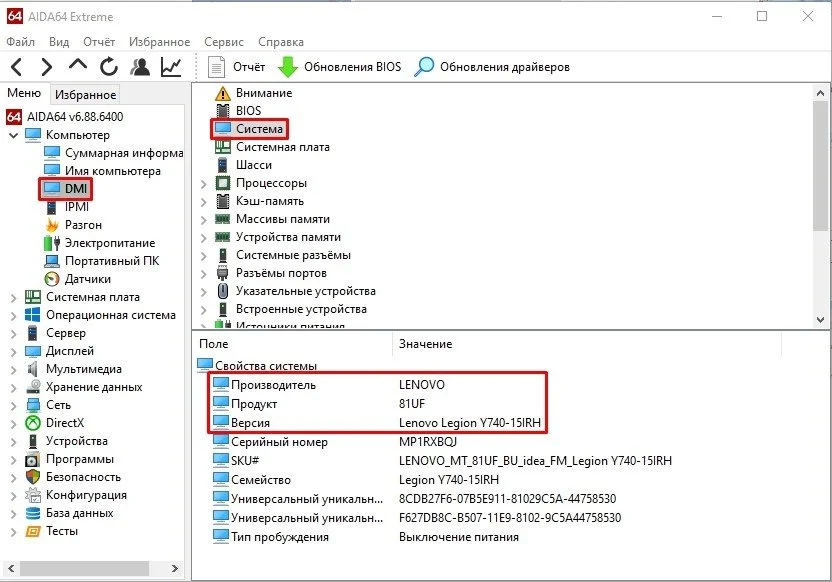832x582 pixels.
Task: Select the Шасси icon in the list
Action: [x=223, y=165]
